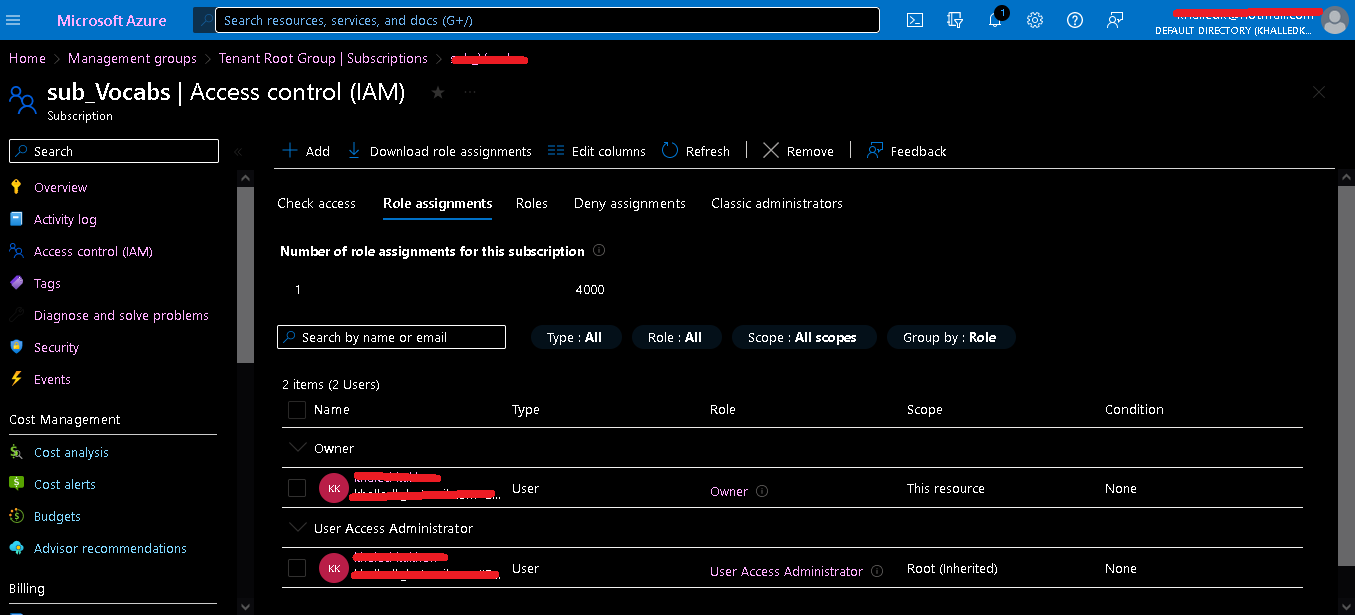The width and height of the screenshot is (1355, 615).
Task: Click the sidebar scroll down arrow
Action: tap(245, 606)
